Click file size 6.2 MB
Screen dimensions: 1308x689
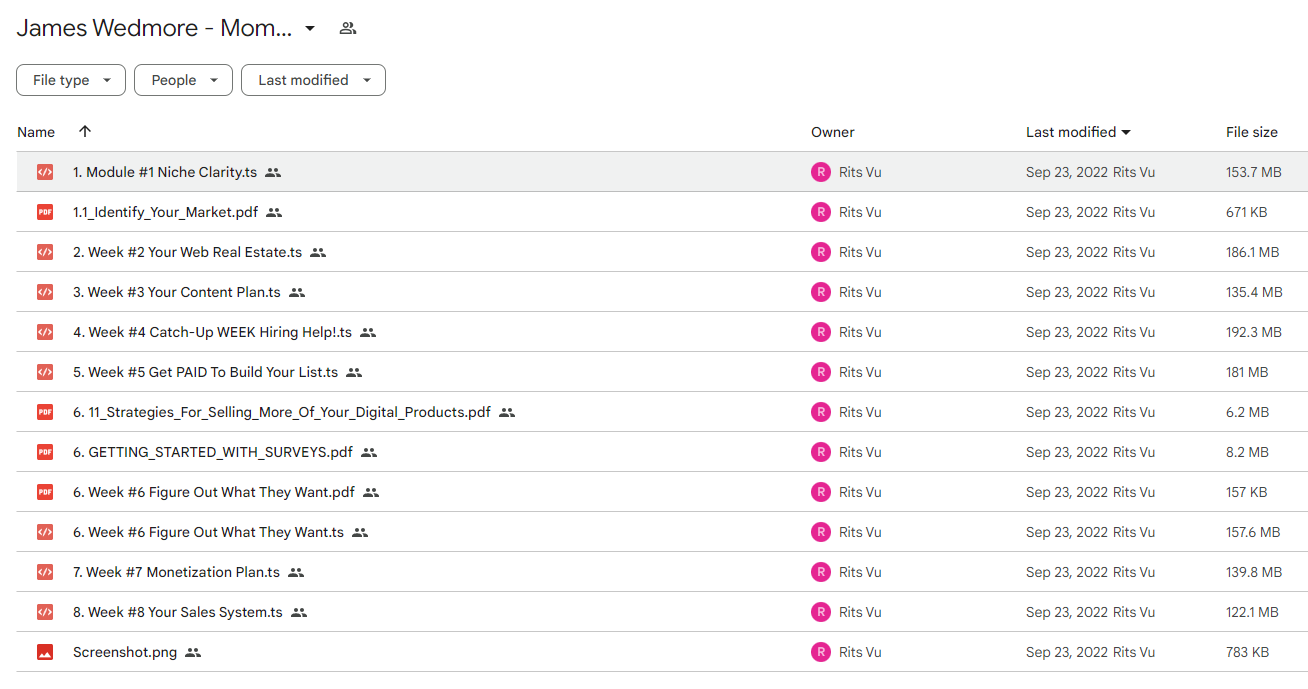pos(1248,412)
